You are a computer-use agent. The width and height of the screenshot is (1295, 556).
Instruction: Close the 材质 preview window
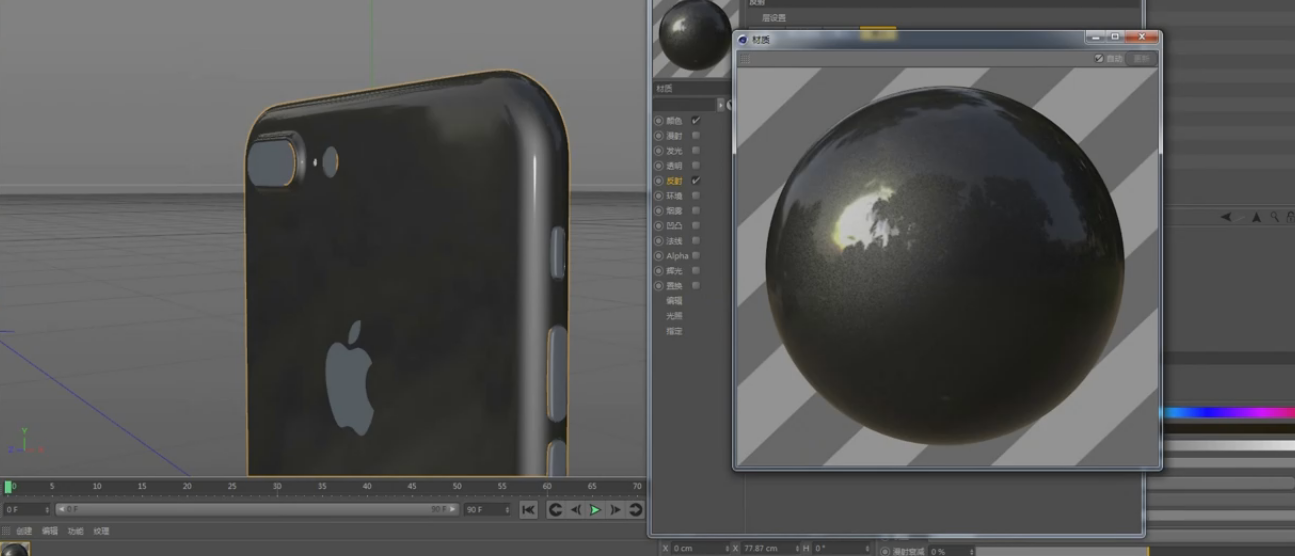tap(1142, 37)
